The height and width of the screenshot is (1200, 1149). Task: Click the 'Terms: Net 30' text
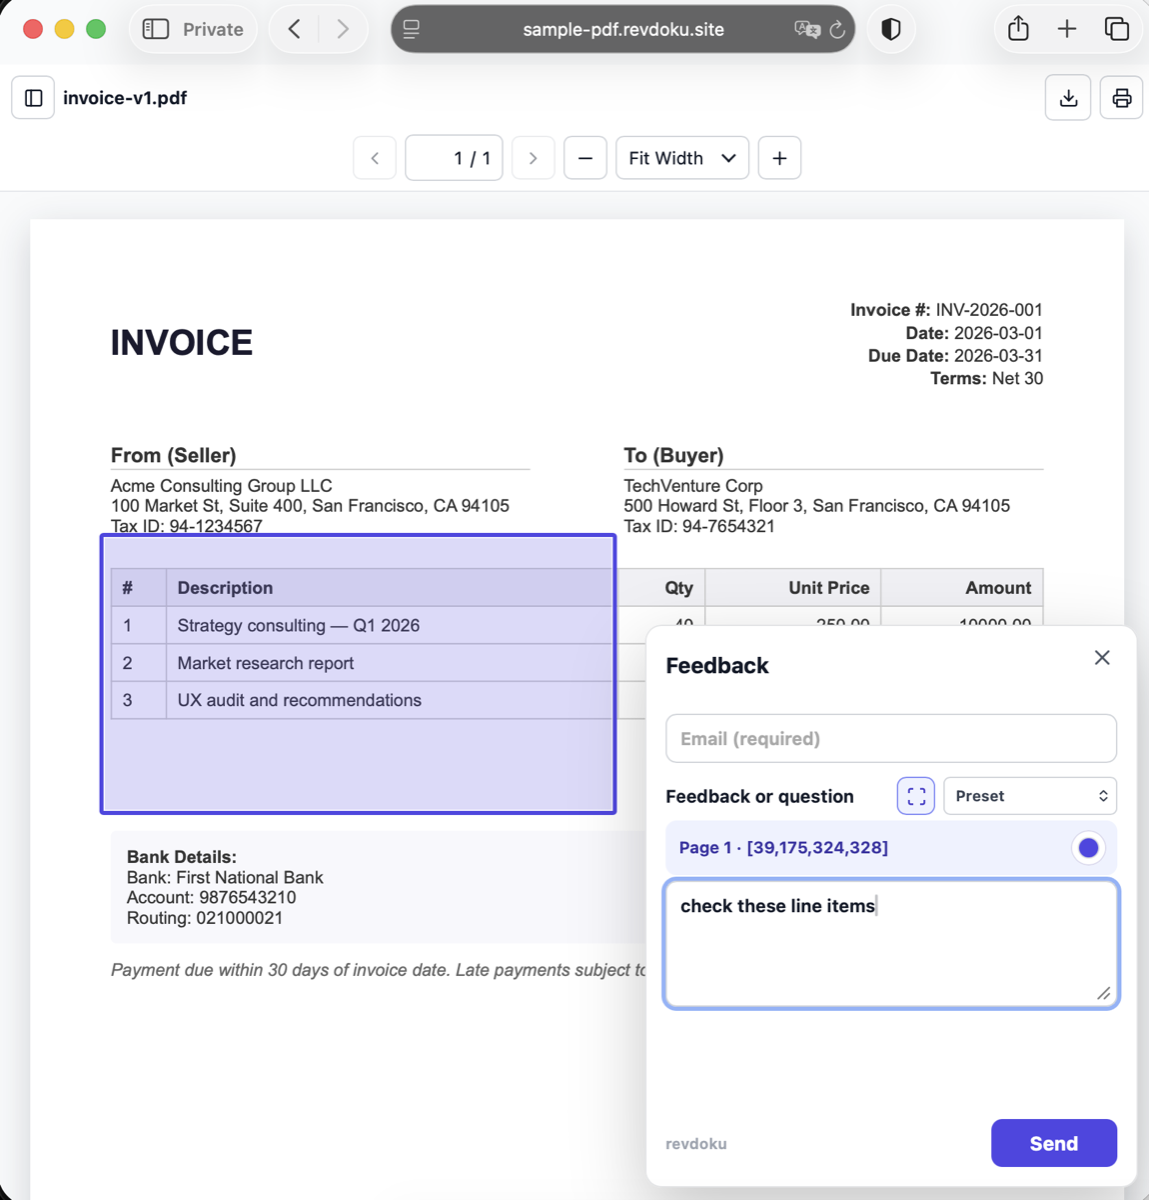[x=987, y=379]
